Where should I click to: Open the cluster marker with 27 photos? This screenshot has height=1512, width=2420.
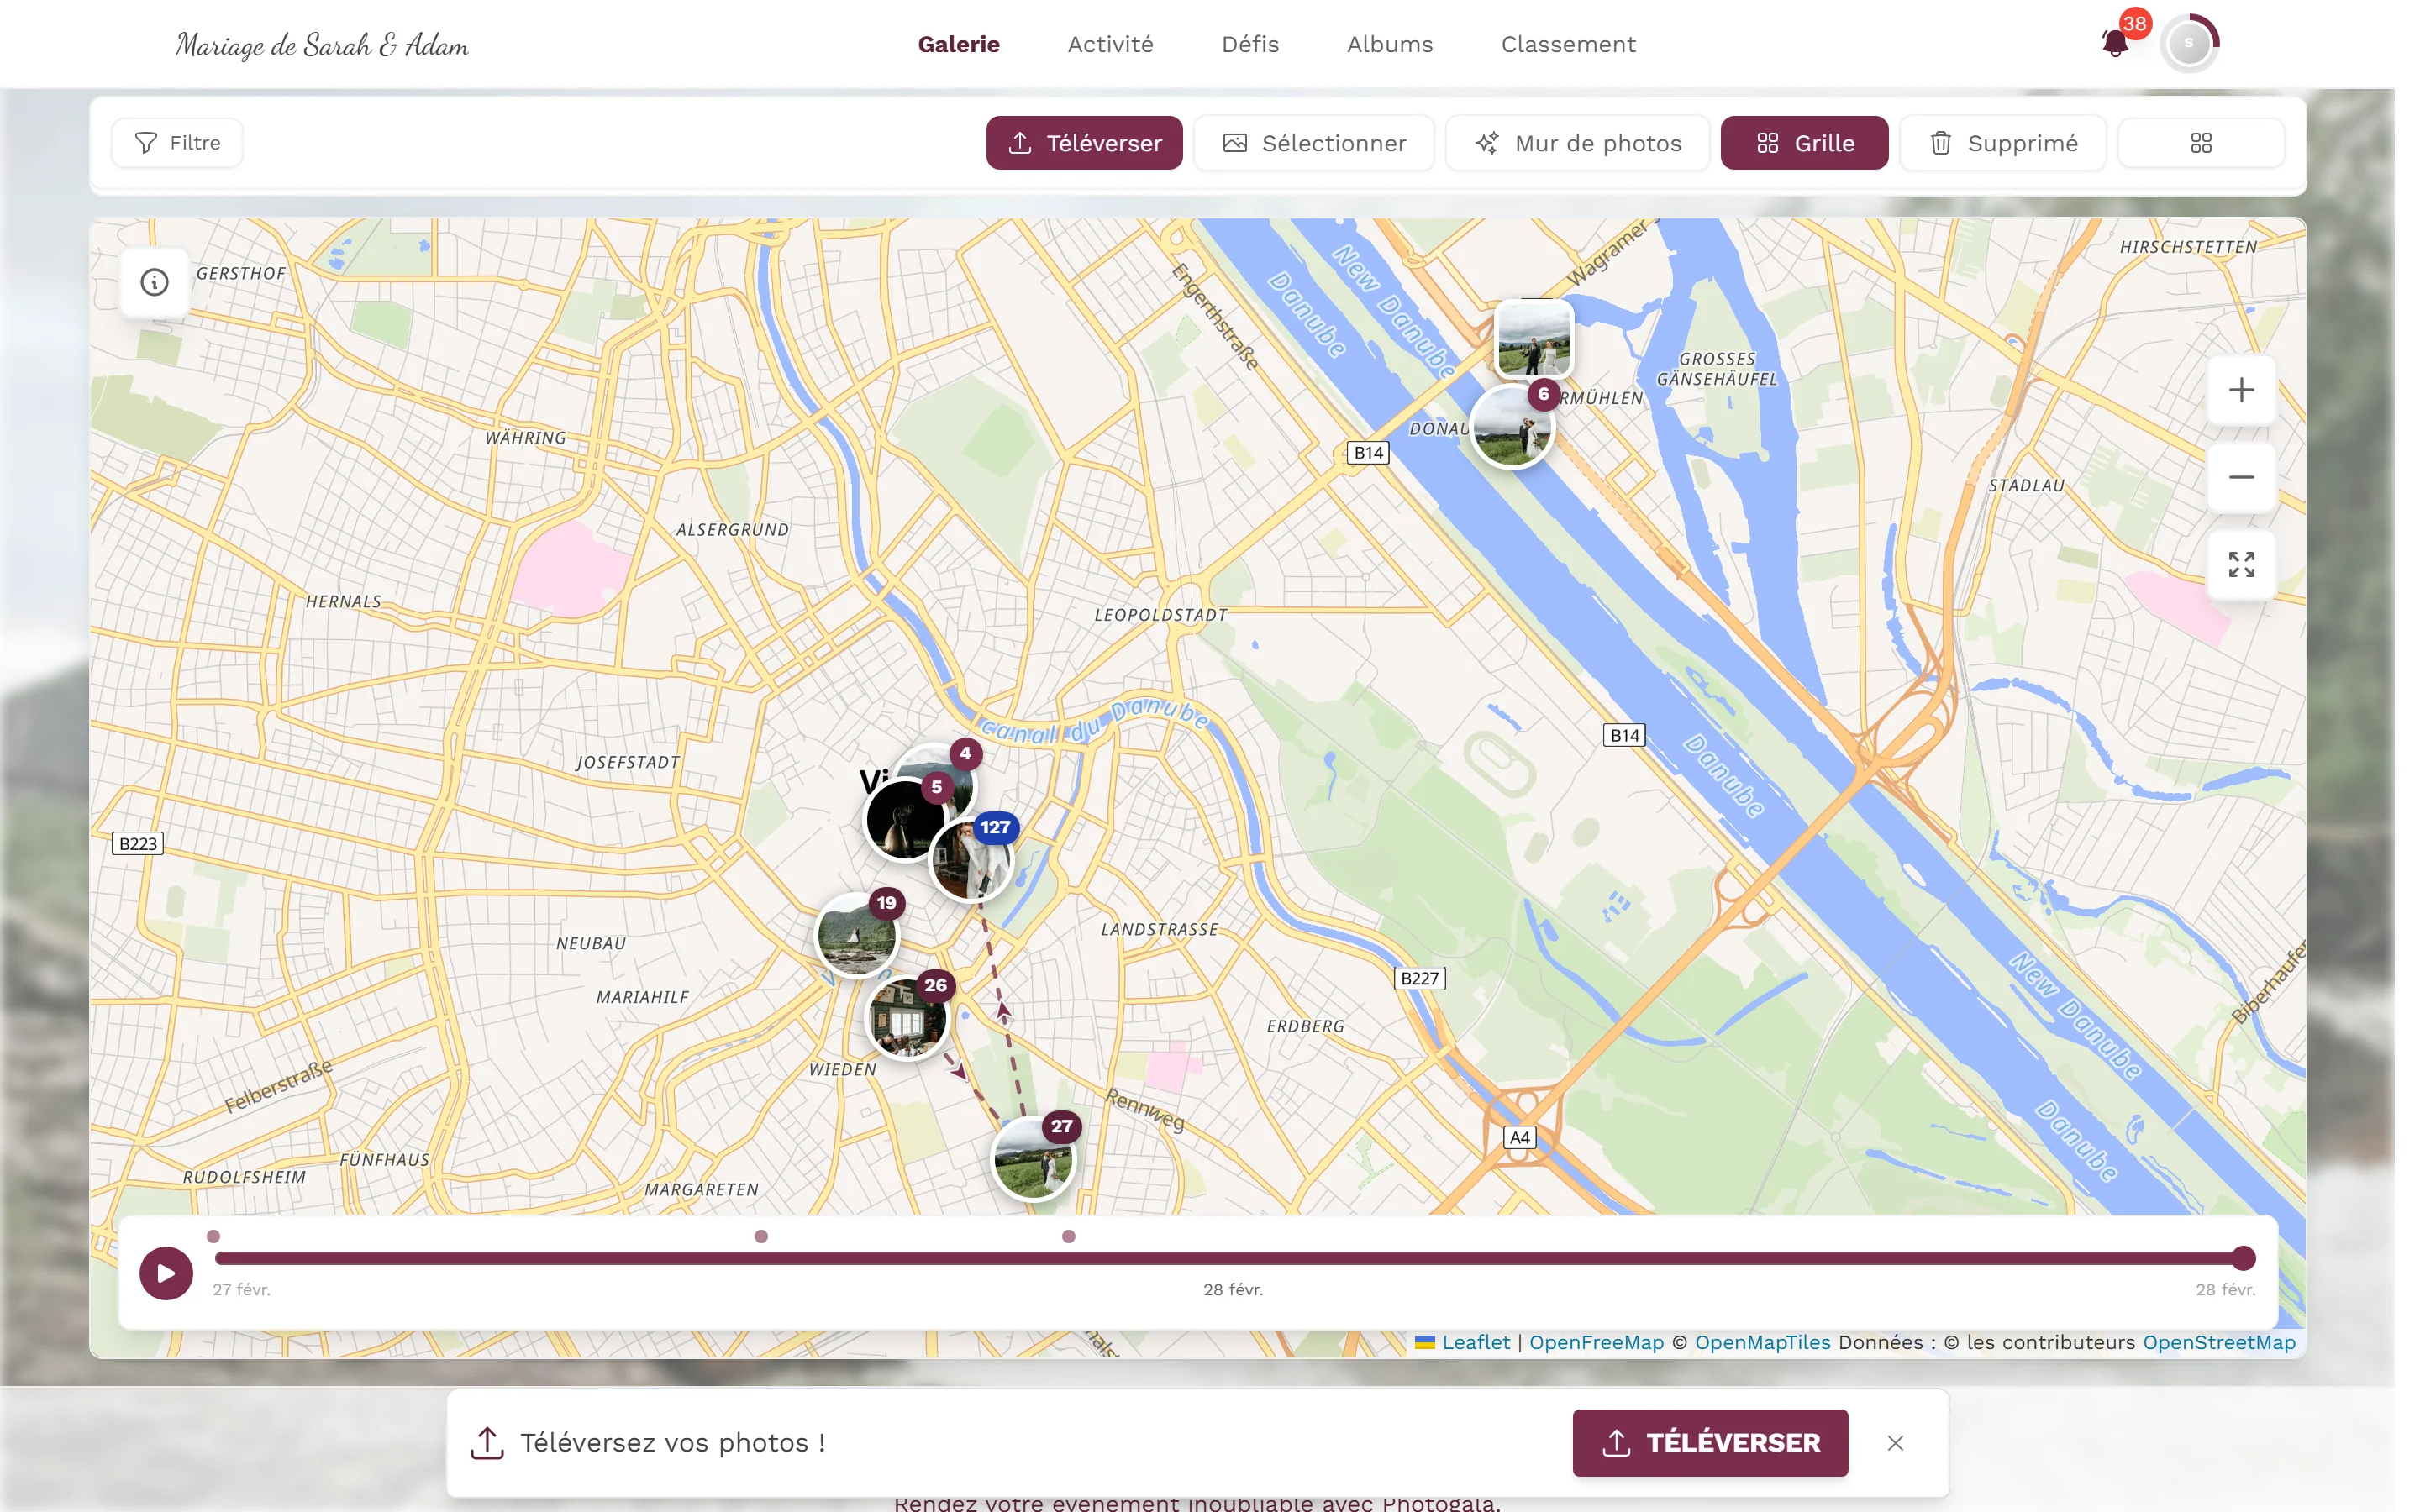(1033, 1160)
